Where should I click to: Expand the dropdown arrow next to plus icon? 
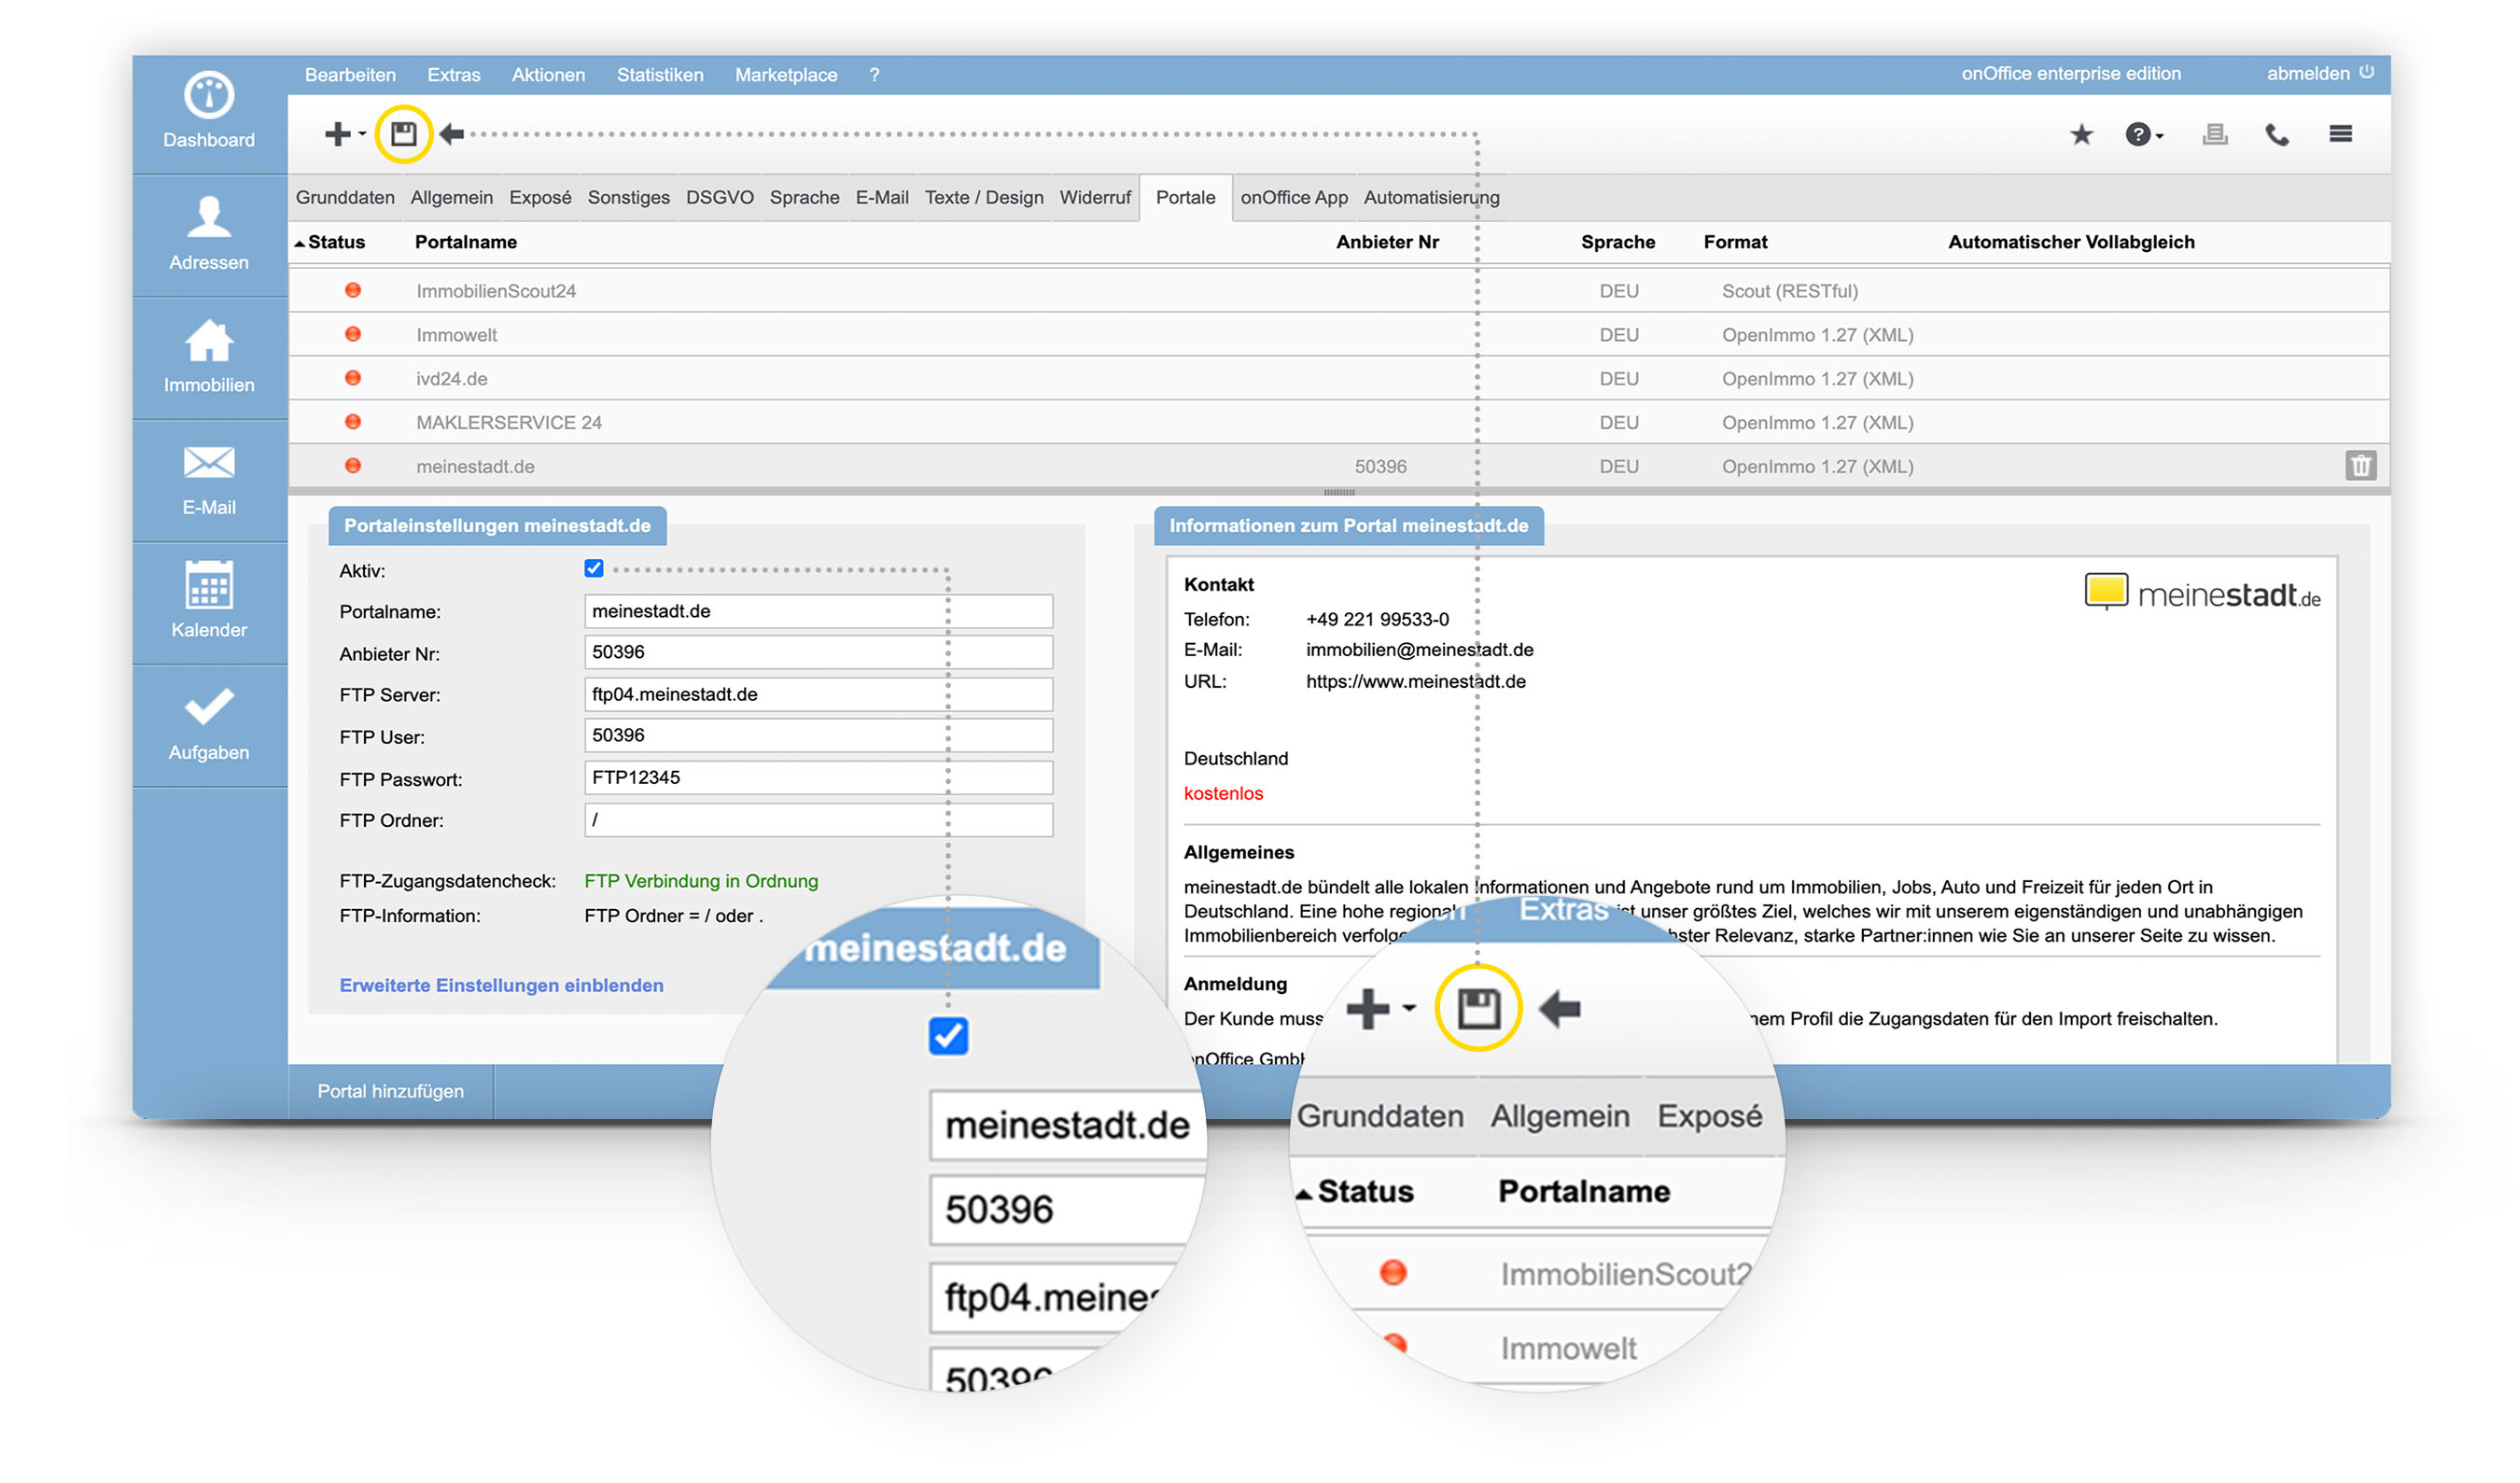(362, 134)
